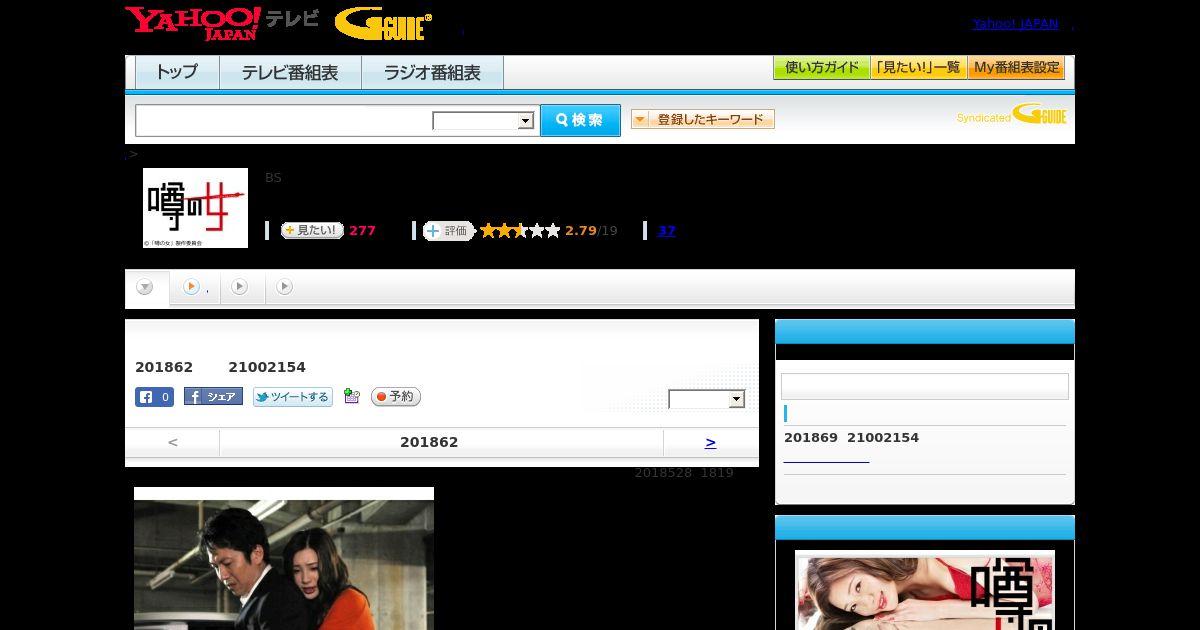Click the 201862 date heading in navigation bar
Viewport: 1200px width, 630px height.
point(429,442)
